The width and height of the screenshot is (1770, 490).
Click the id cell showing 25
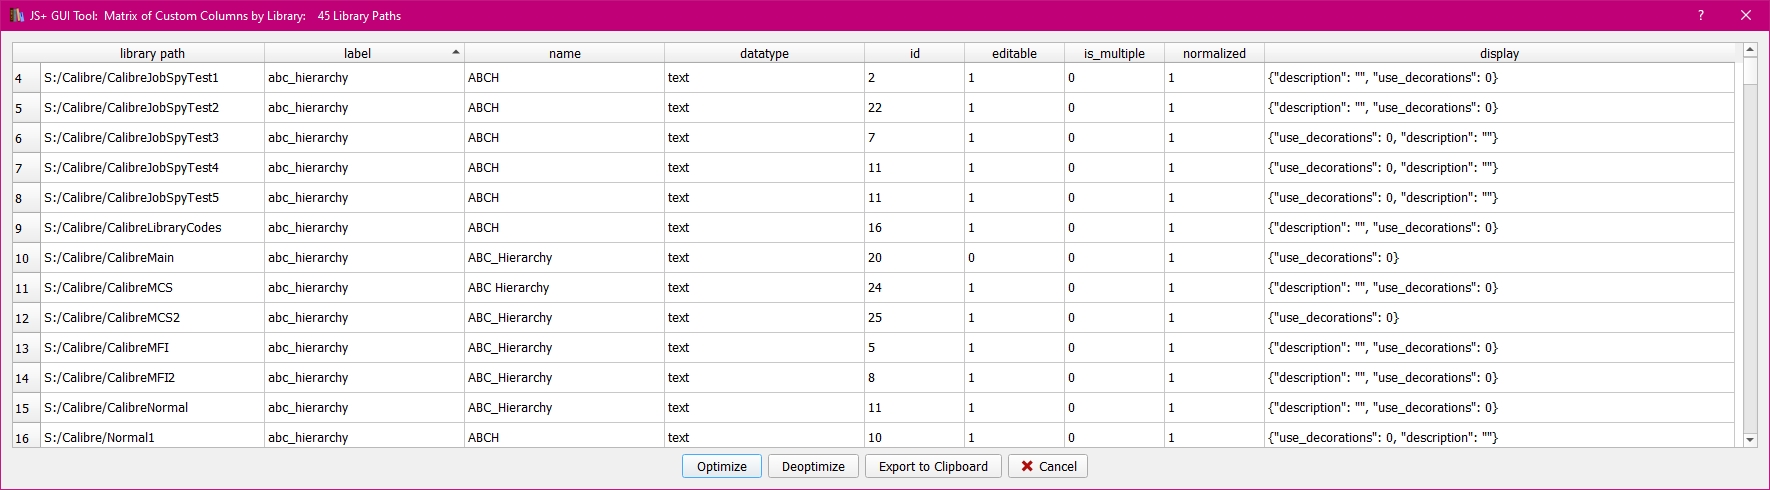pos(914,318)
